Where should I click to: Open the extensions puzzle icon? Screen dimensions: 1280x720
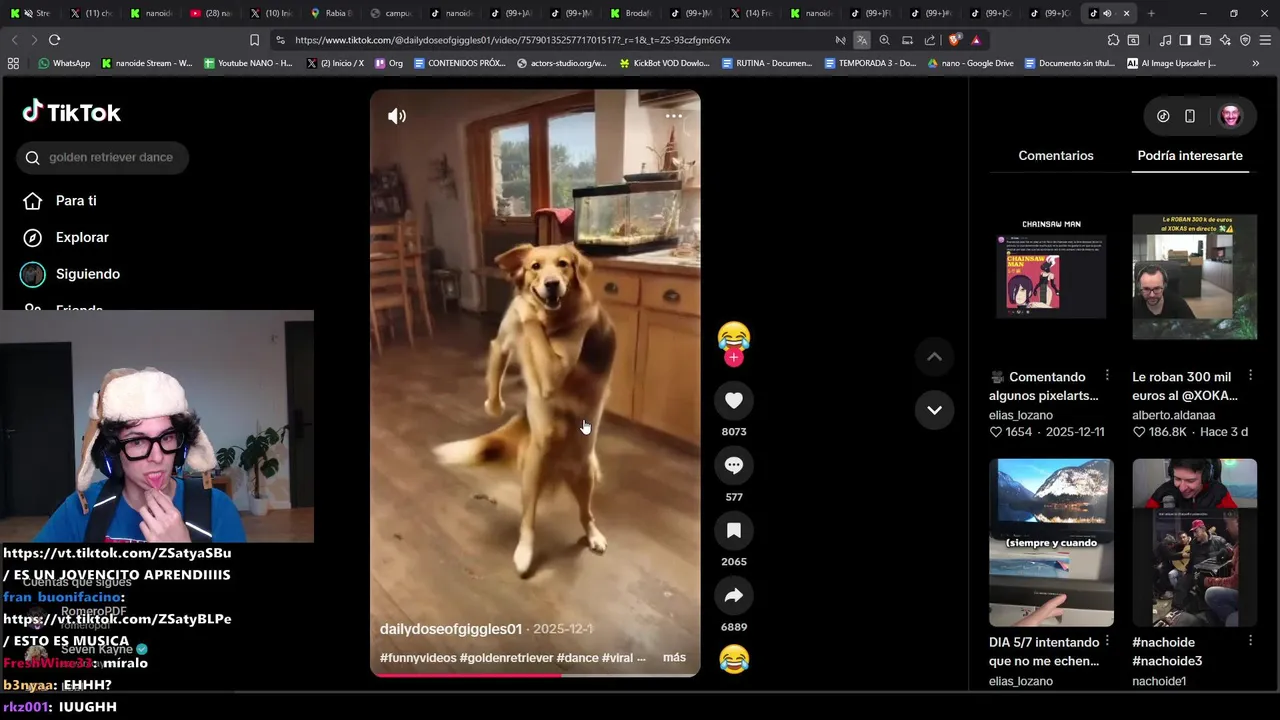pos(1113,40)
